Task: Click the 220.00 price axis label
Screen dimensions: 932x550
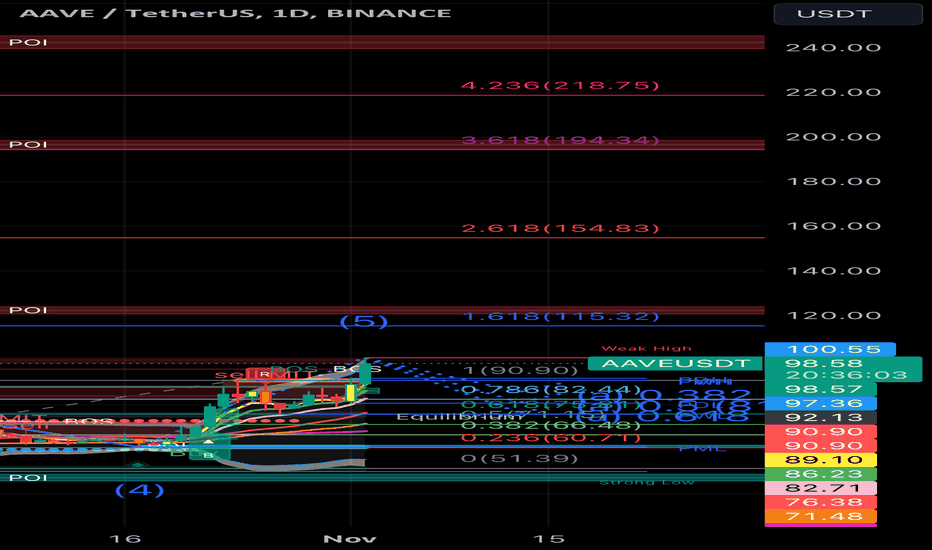Action: tap(833, 92)
